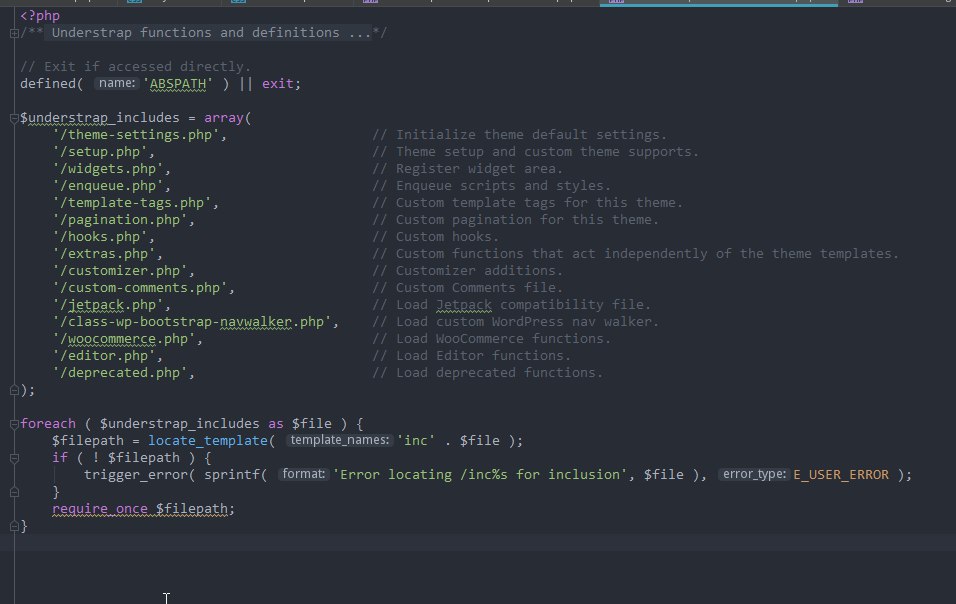
Task: Click the 'Enqueue scripts and styles.' comment
Action: pyautogui.click(x=503, y=186)
